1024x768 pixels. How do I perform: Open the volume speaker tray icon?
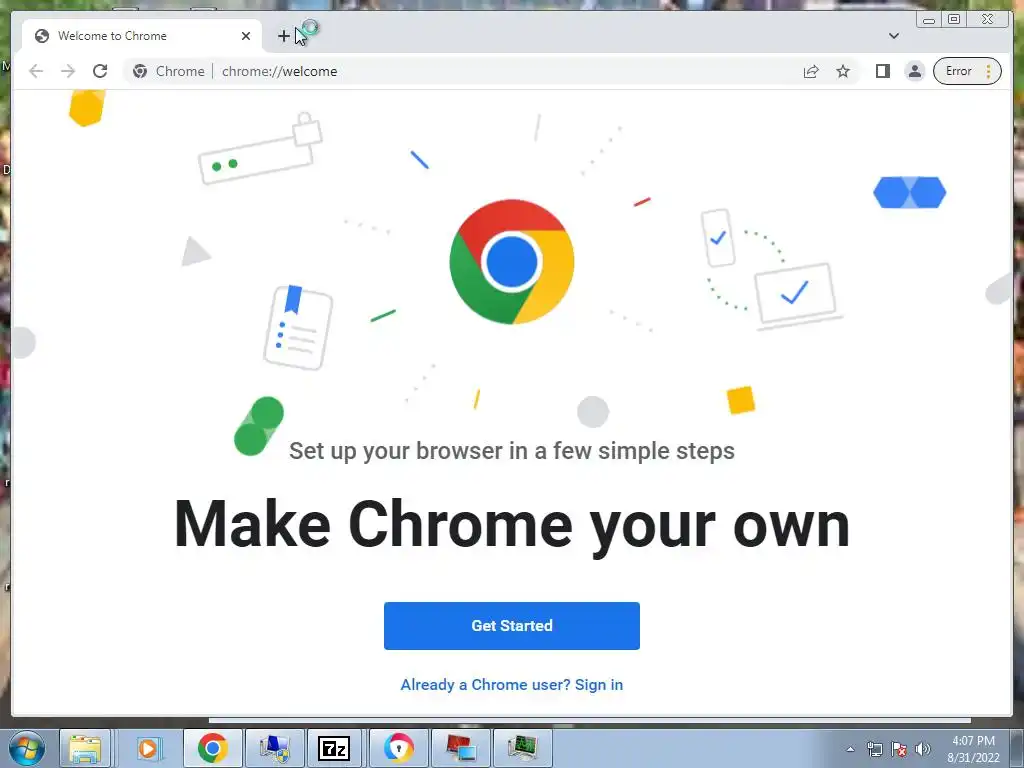click(x=923, y=749)
